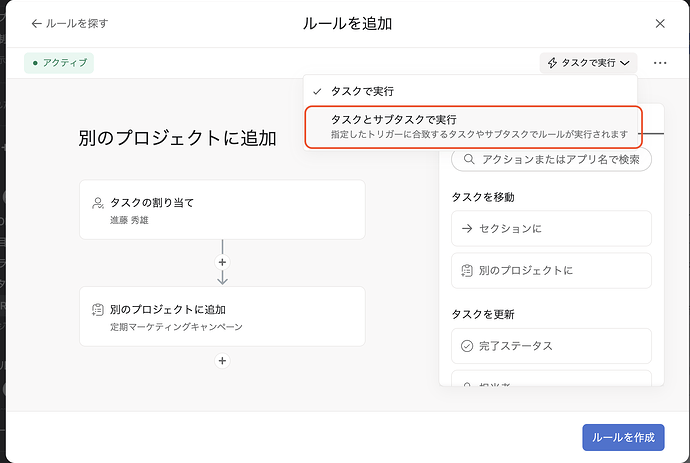Go back via the ルールを探す link
Image resolution: width=690 pixels, height=463 pixels.
(x=77, y=23)
